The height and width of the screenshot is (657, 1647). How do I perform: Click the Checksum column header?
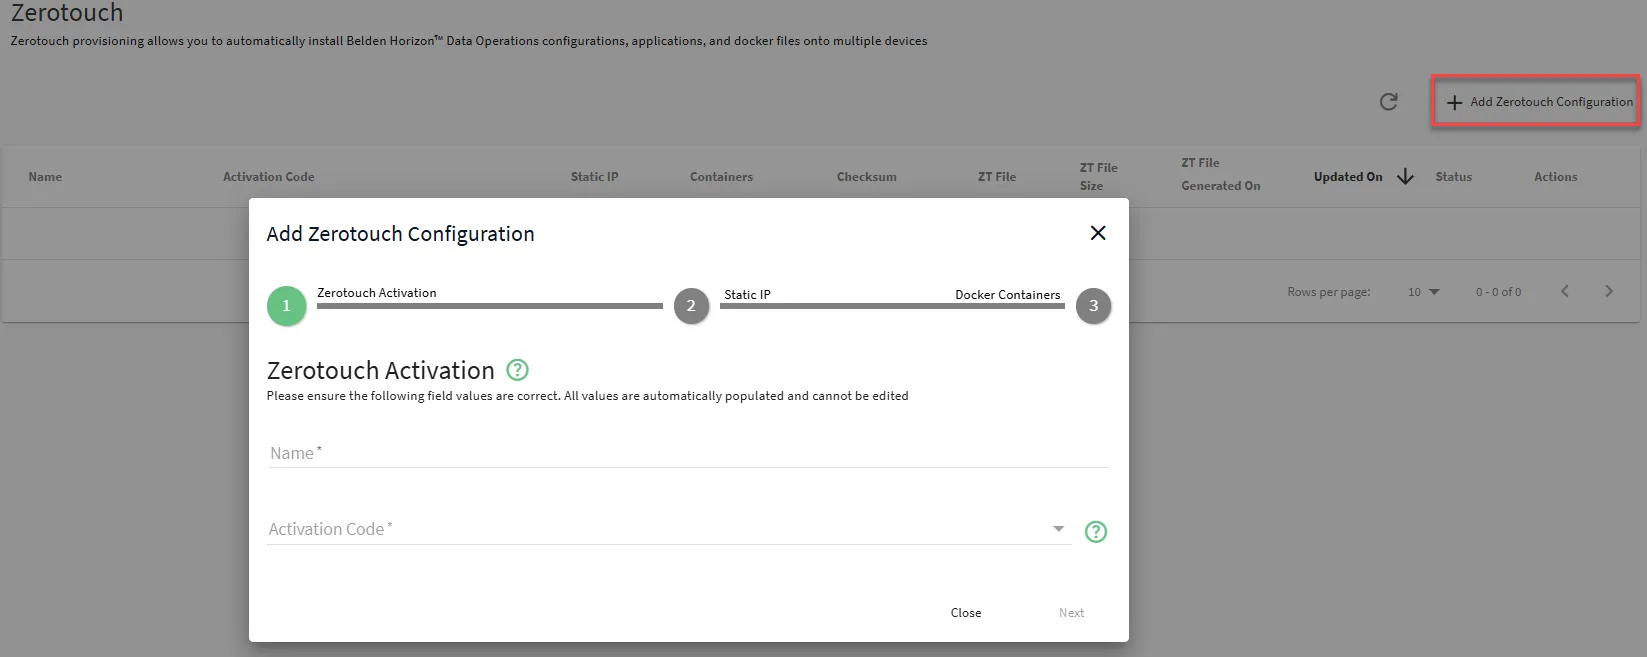pyautogui.click(x=866, y=177)
